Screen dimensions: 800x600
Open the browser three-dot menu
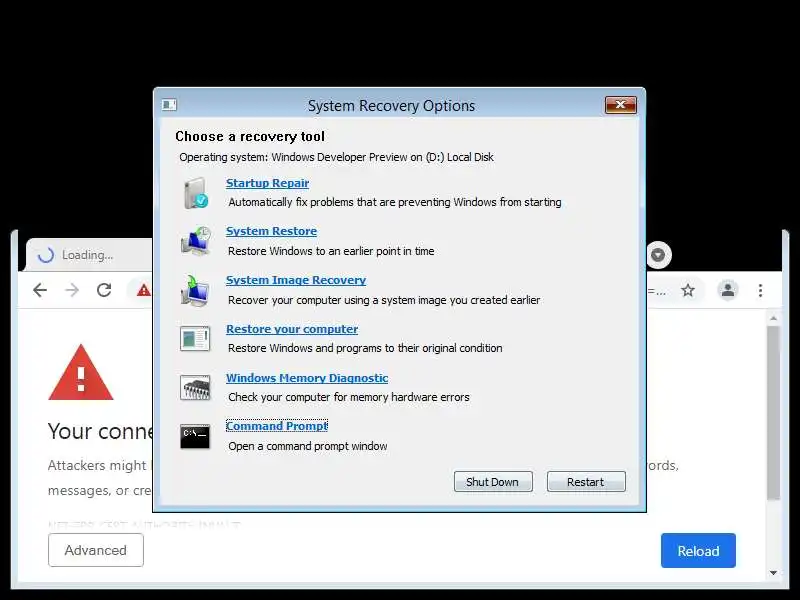(x=761, y=290)
